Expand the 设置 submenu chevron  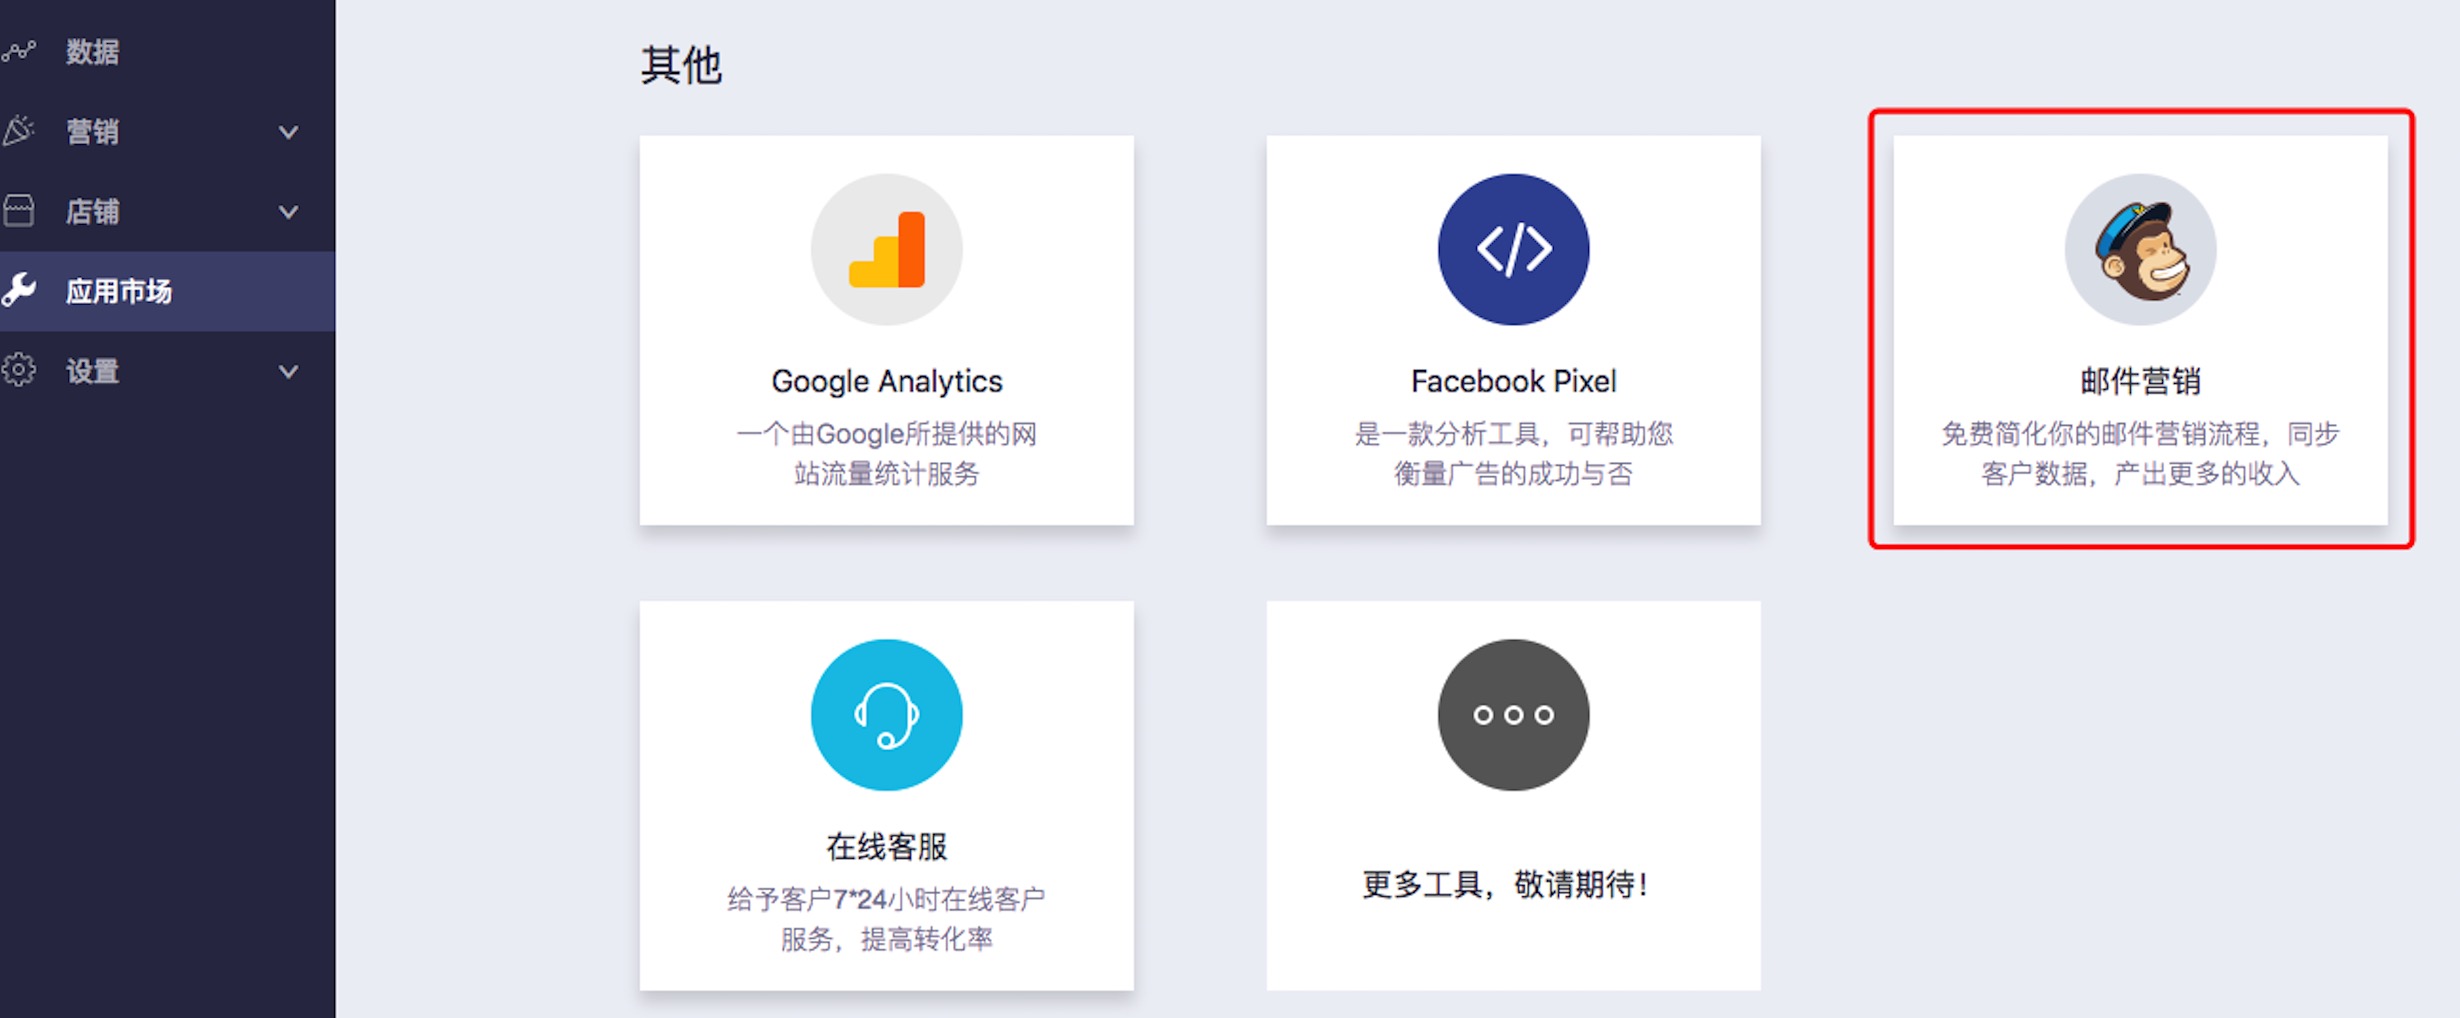(x=288, y=372)
